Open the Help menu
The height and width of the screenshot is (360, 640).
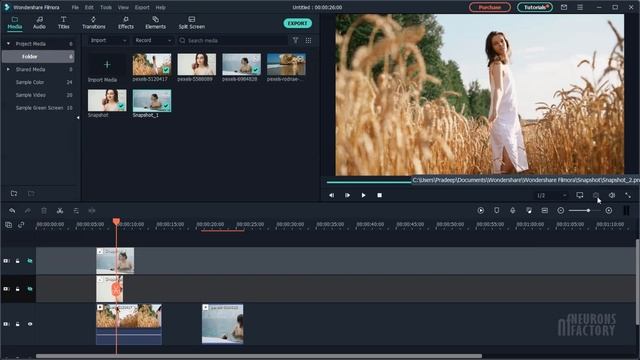(161, 7)
